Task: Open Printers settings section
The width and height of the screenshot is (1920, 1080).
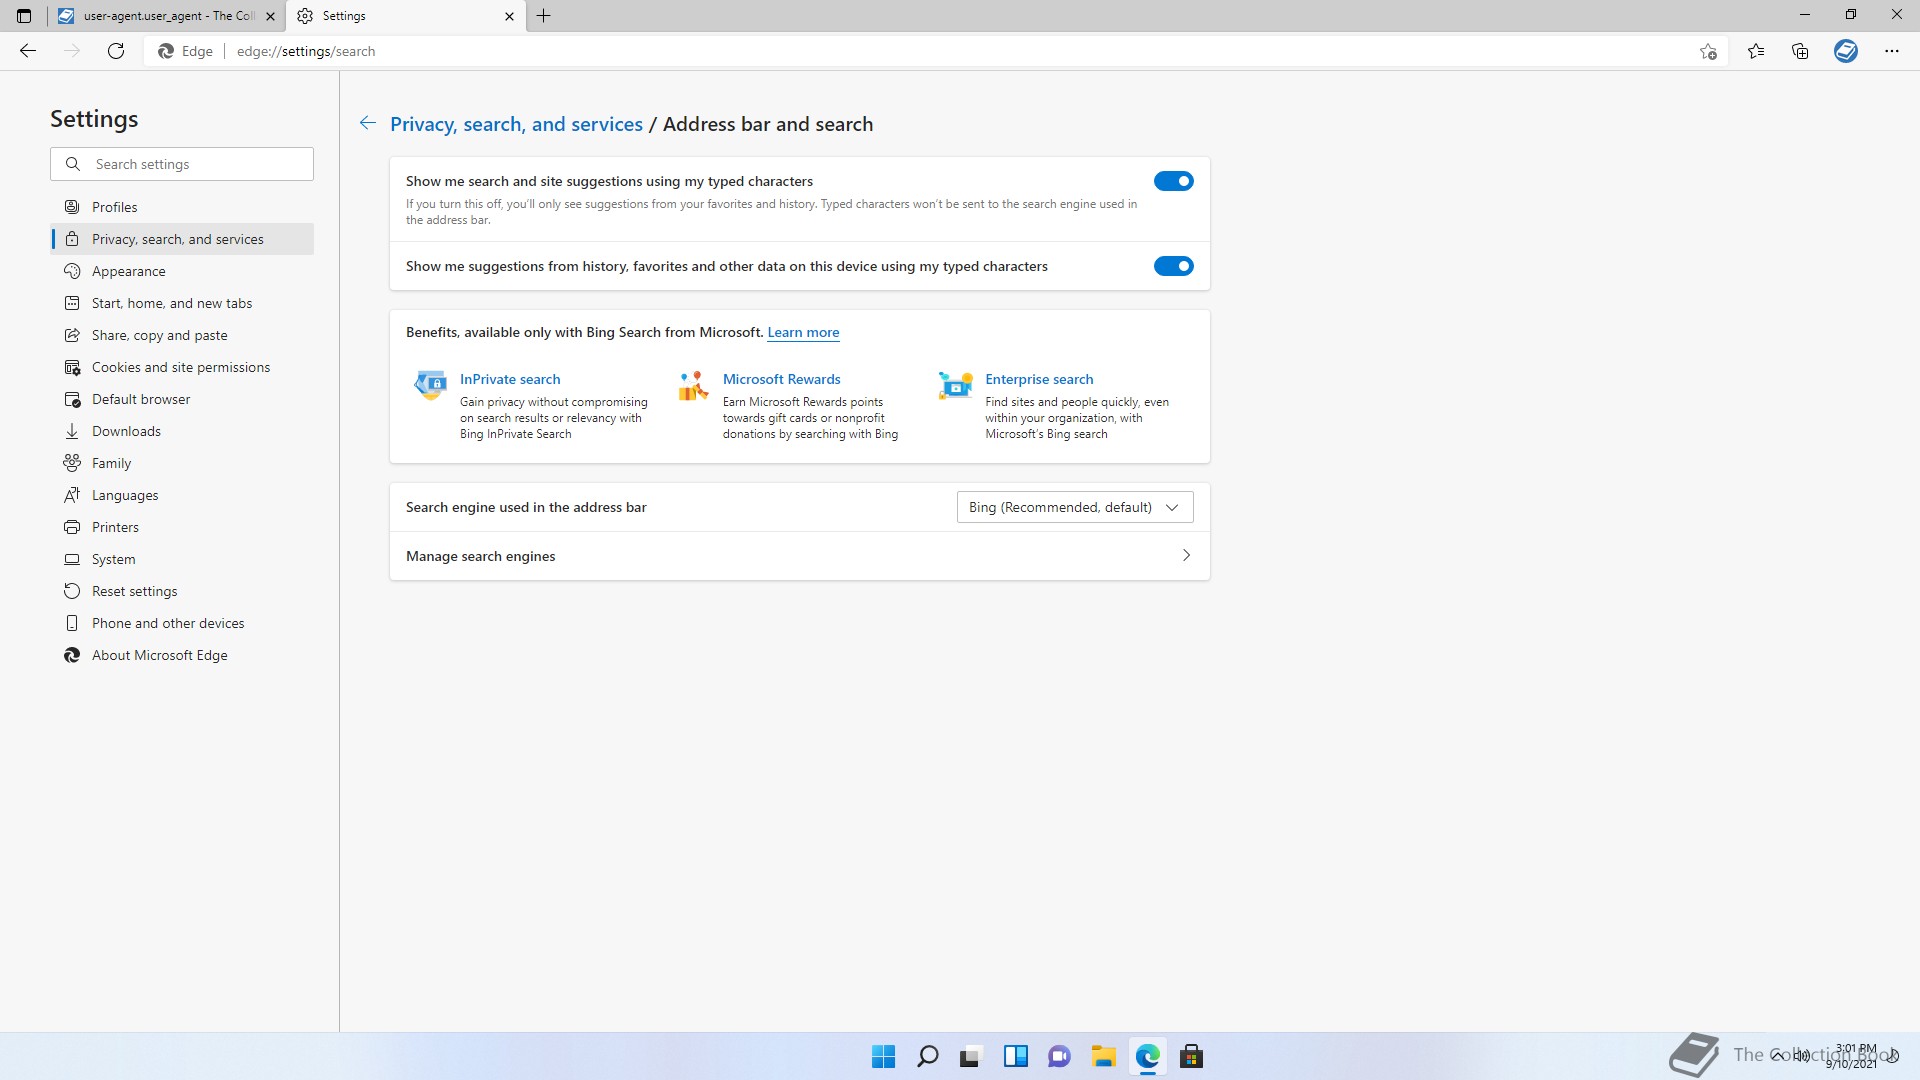Action: 182,527
